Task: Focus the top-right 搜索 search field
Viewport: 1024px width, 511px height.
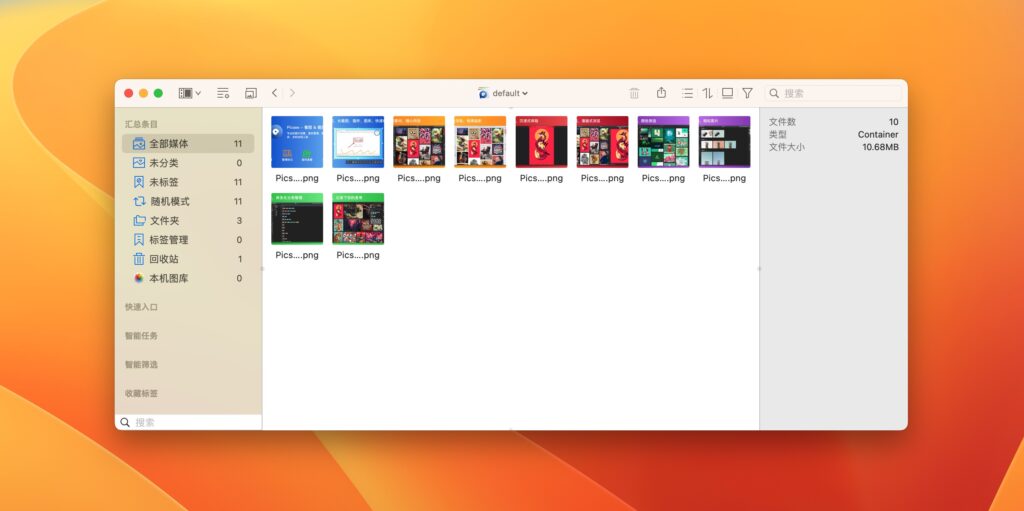Action: pyautogui.click(x=833, y=93)
